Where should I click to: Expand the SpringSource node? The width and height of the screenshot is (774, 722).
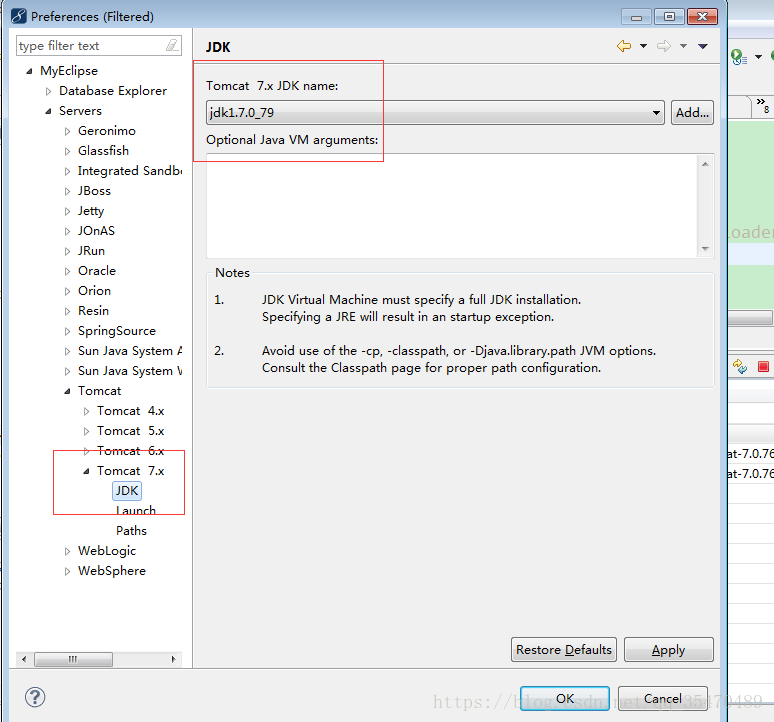[x=68, y=332]
